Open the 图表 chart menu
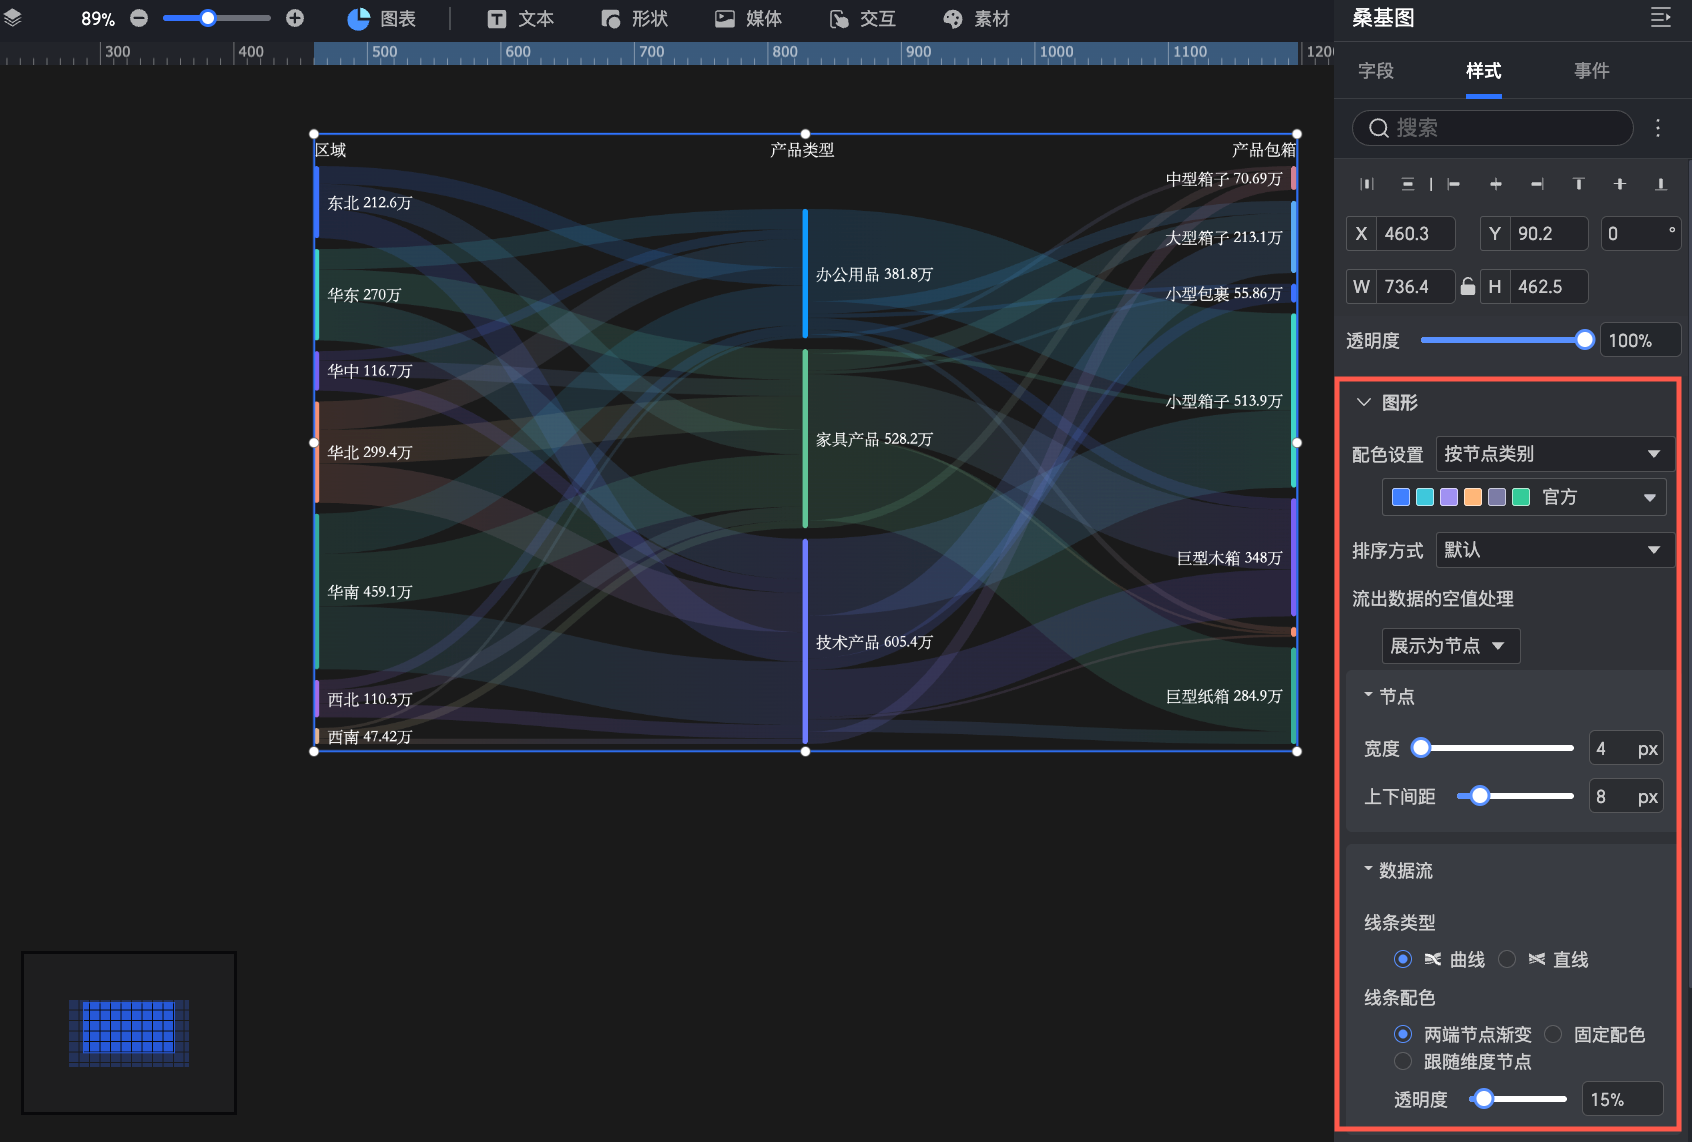This screenshot has width=1692, height=1142. [382, 19]
